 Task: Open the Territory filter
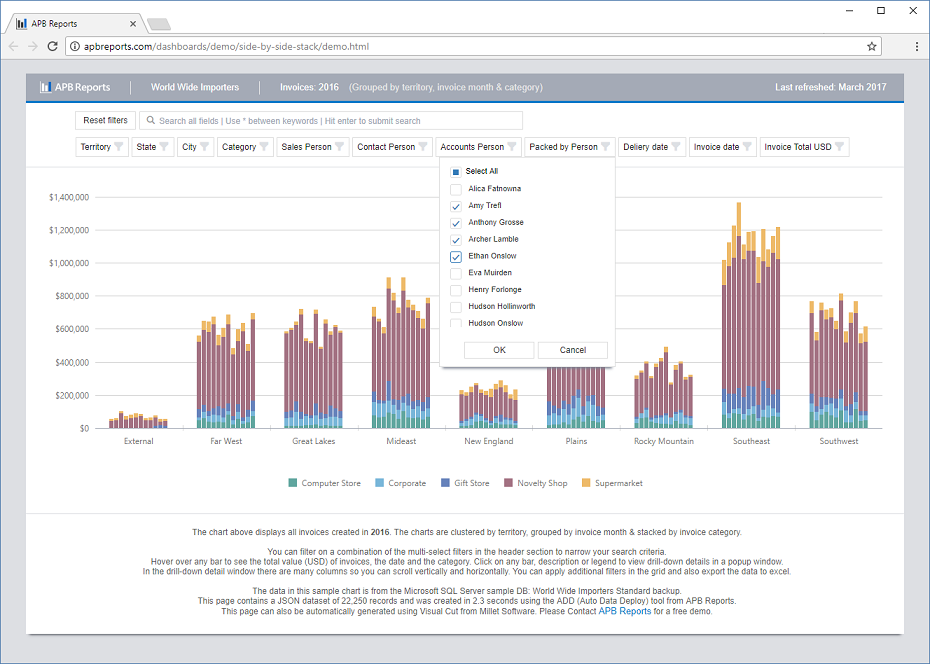tap(101, 147)
